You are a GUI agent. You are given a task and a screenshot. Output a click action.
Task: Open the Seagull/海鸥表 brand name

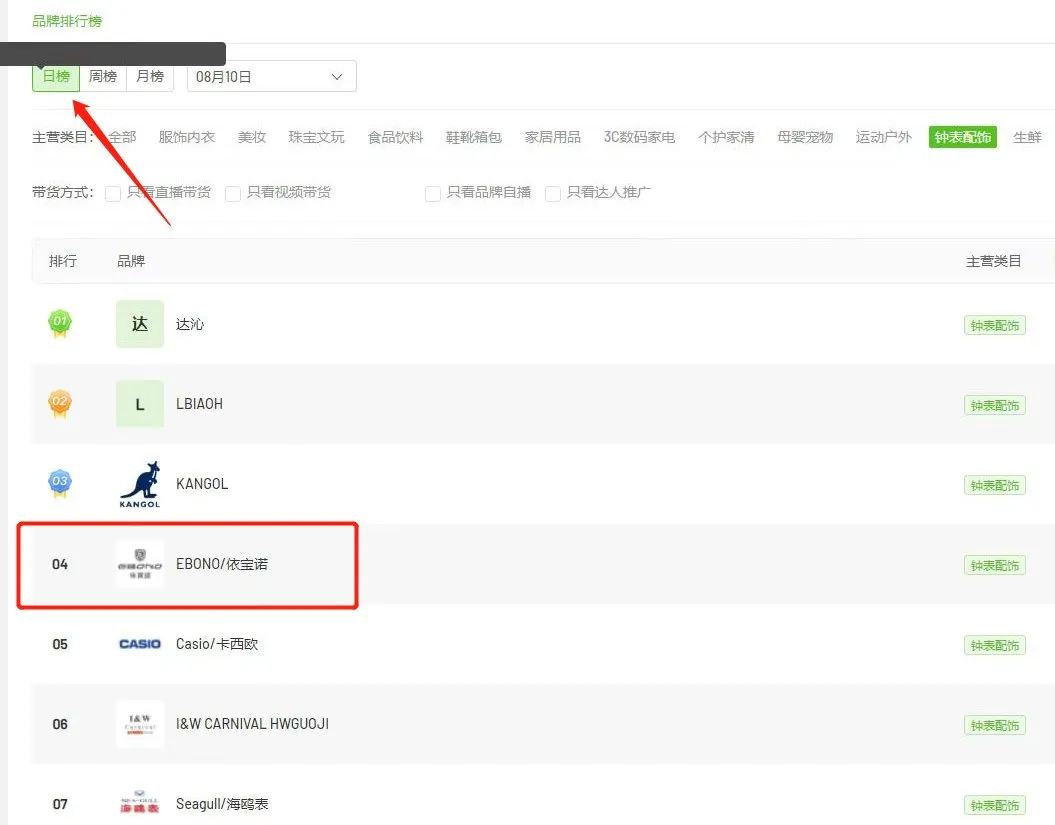click(222, 804)
